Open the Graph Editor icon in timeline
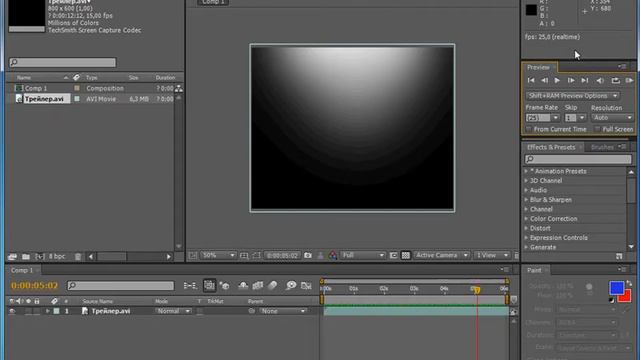Screen dimensions: 640x360 click(x=306, y=286)
